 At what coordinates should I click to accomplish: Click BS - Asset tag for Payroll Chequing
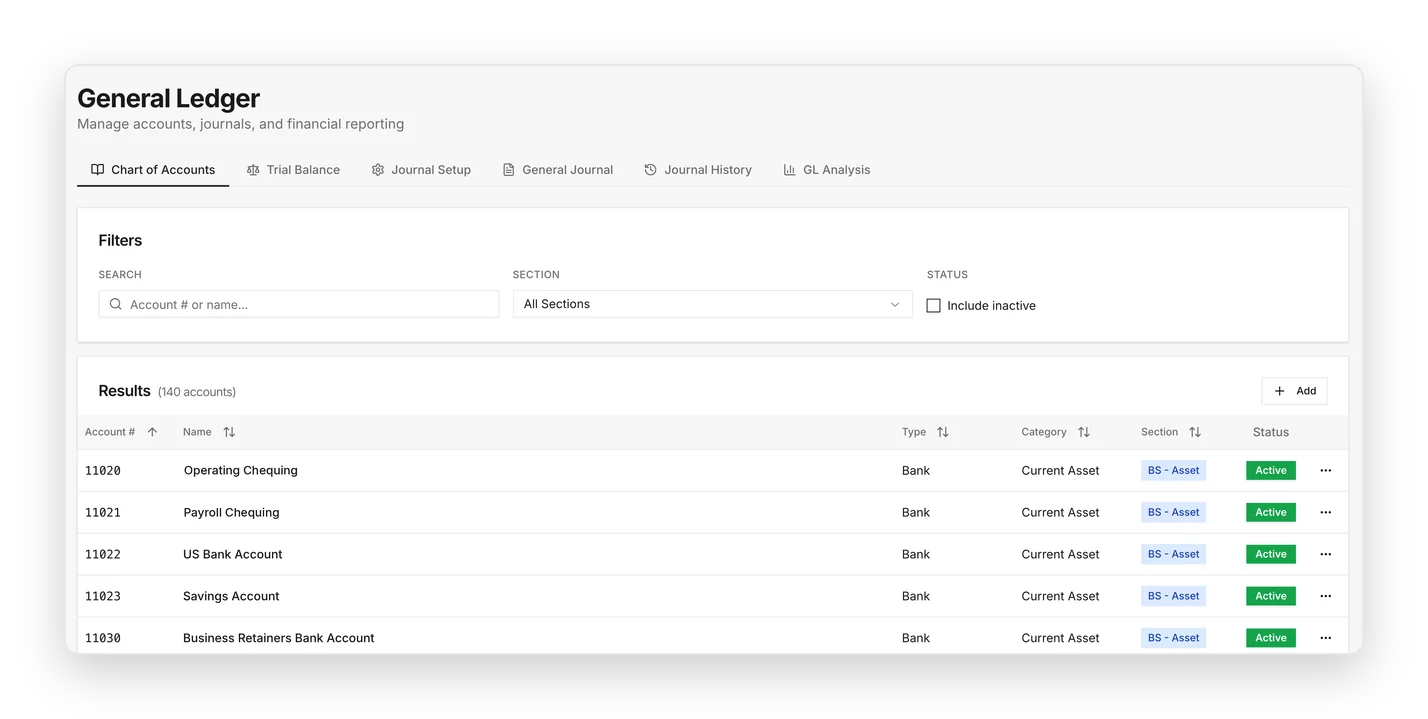point(1173,512)
